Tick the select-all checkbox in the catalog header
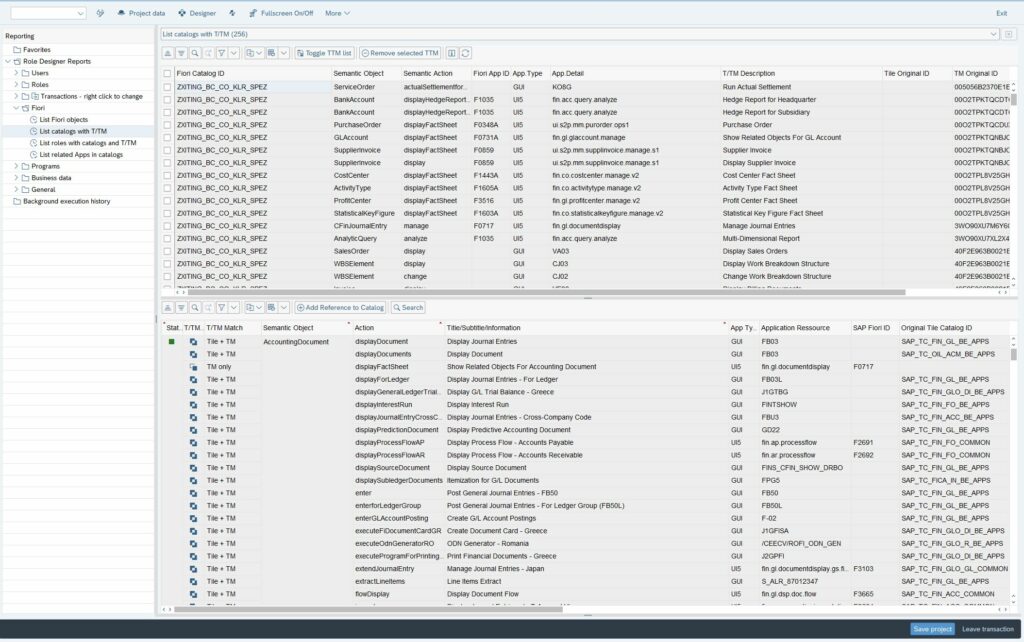This screenshot has height=642, width=1024. (168, 74)
